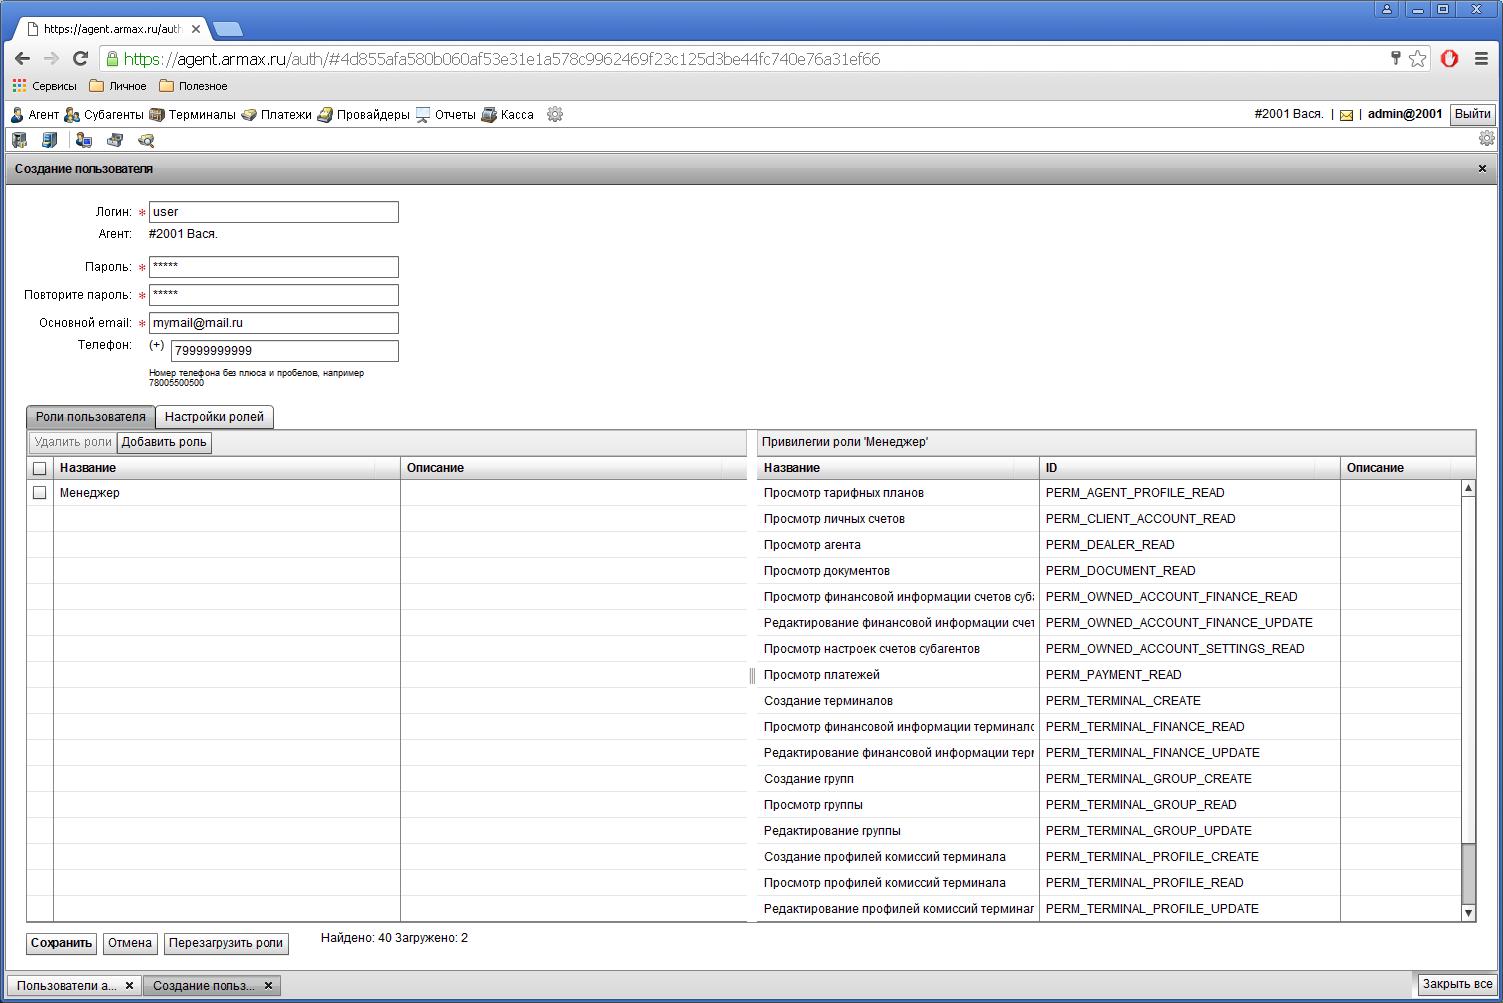Select the Просмотр платежей privilege row

pos(1109,675)
